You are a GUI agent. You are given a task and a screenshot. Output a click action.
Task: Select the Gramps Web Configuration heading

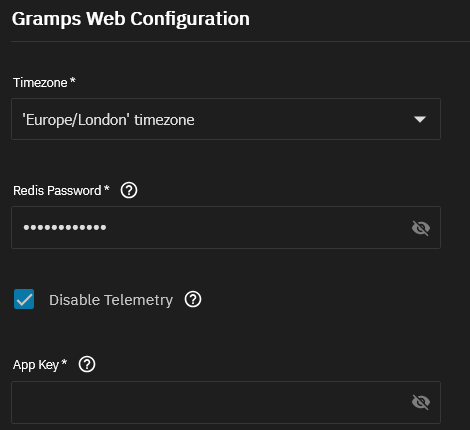(x=131, y=19)
